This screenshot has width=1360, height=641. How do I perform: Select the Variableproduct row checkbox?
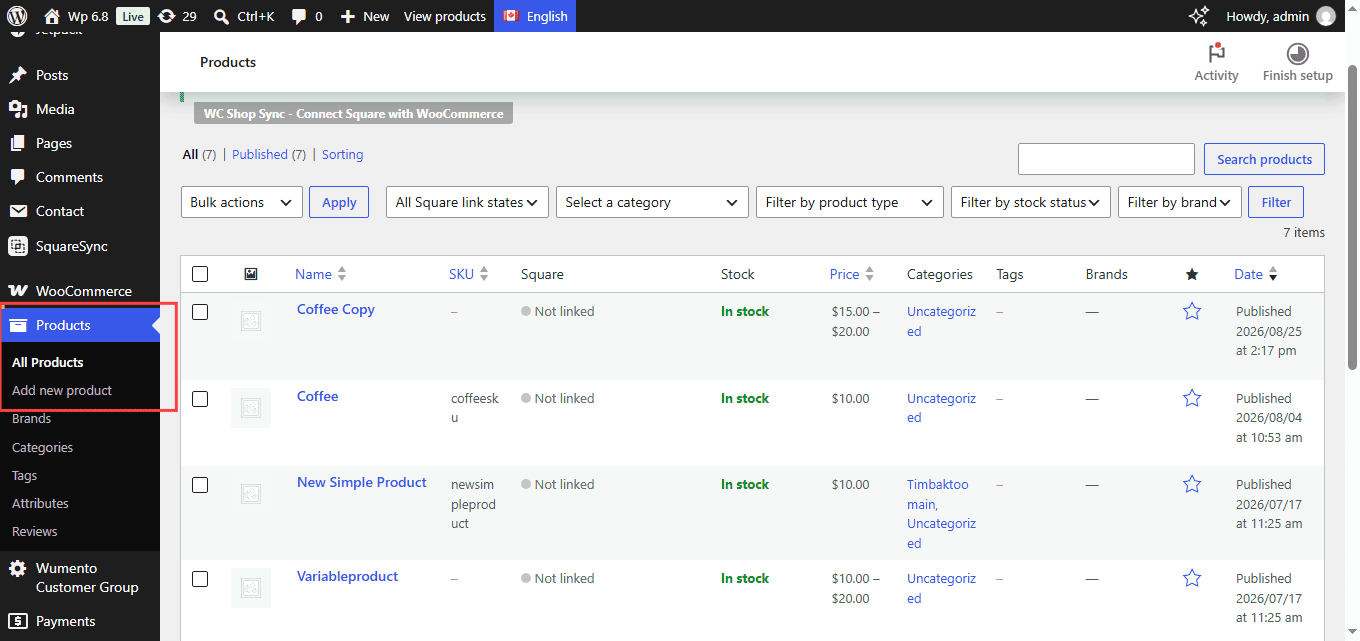click(200, 579)
